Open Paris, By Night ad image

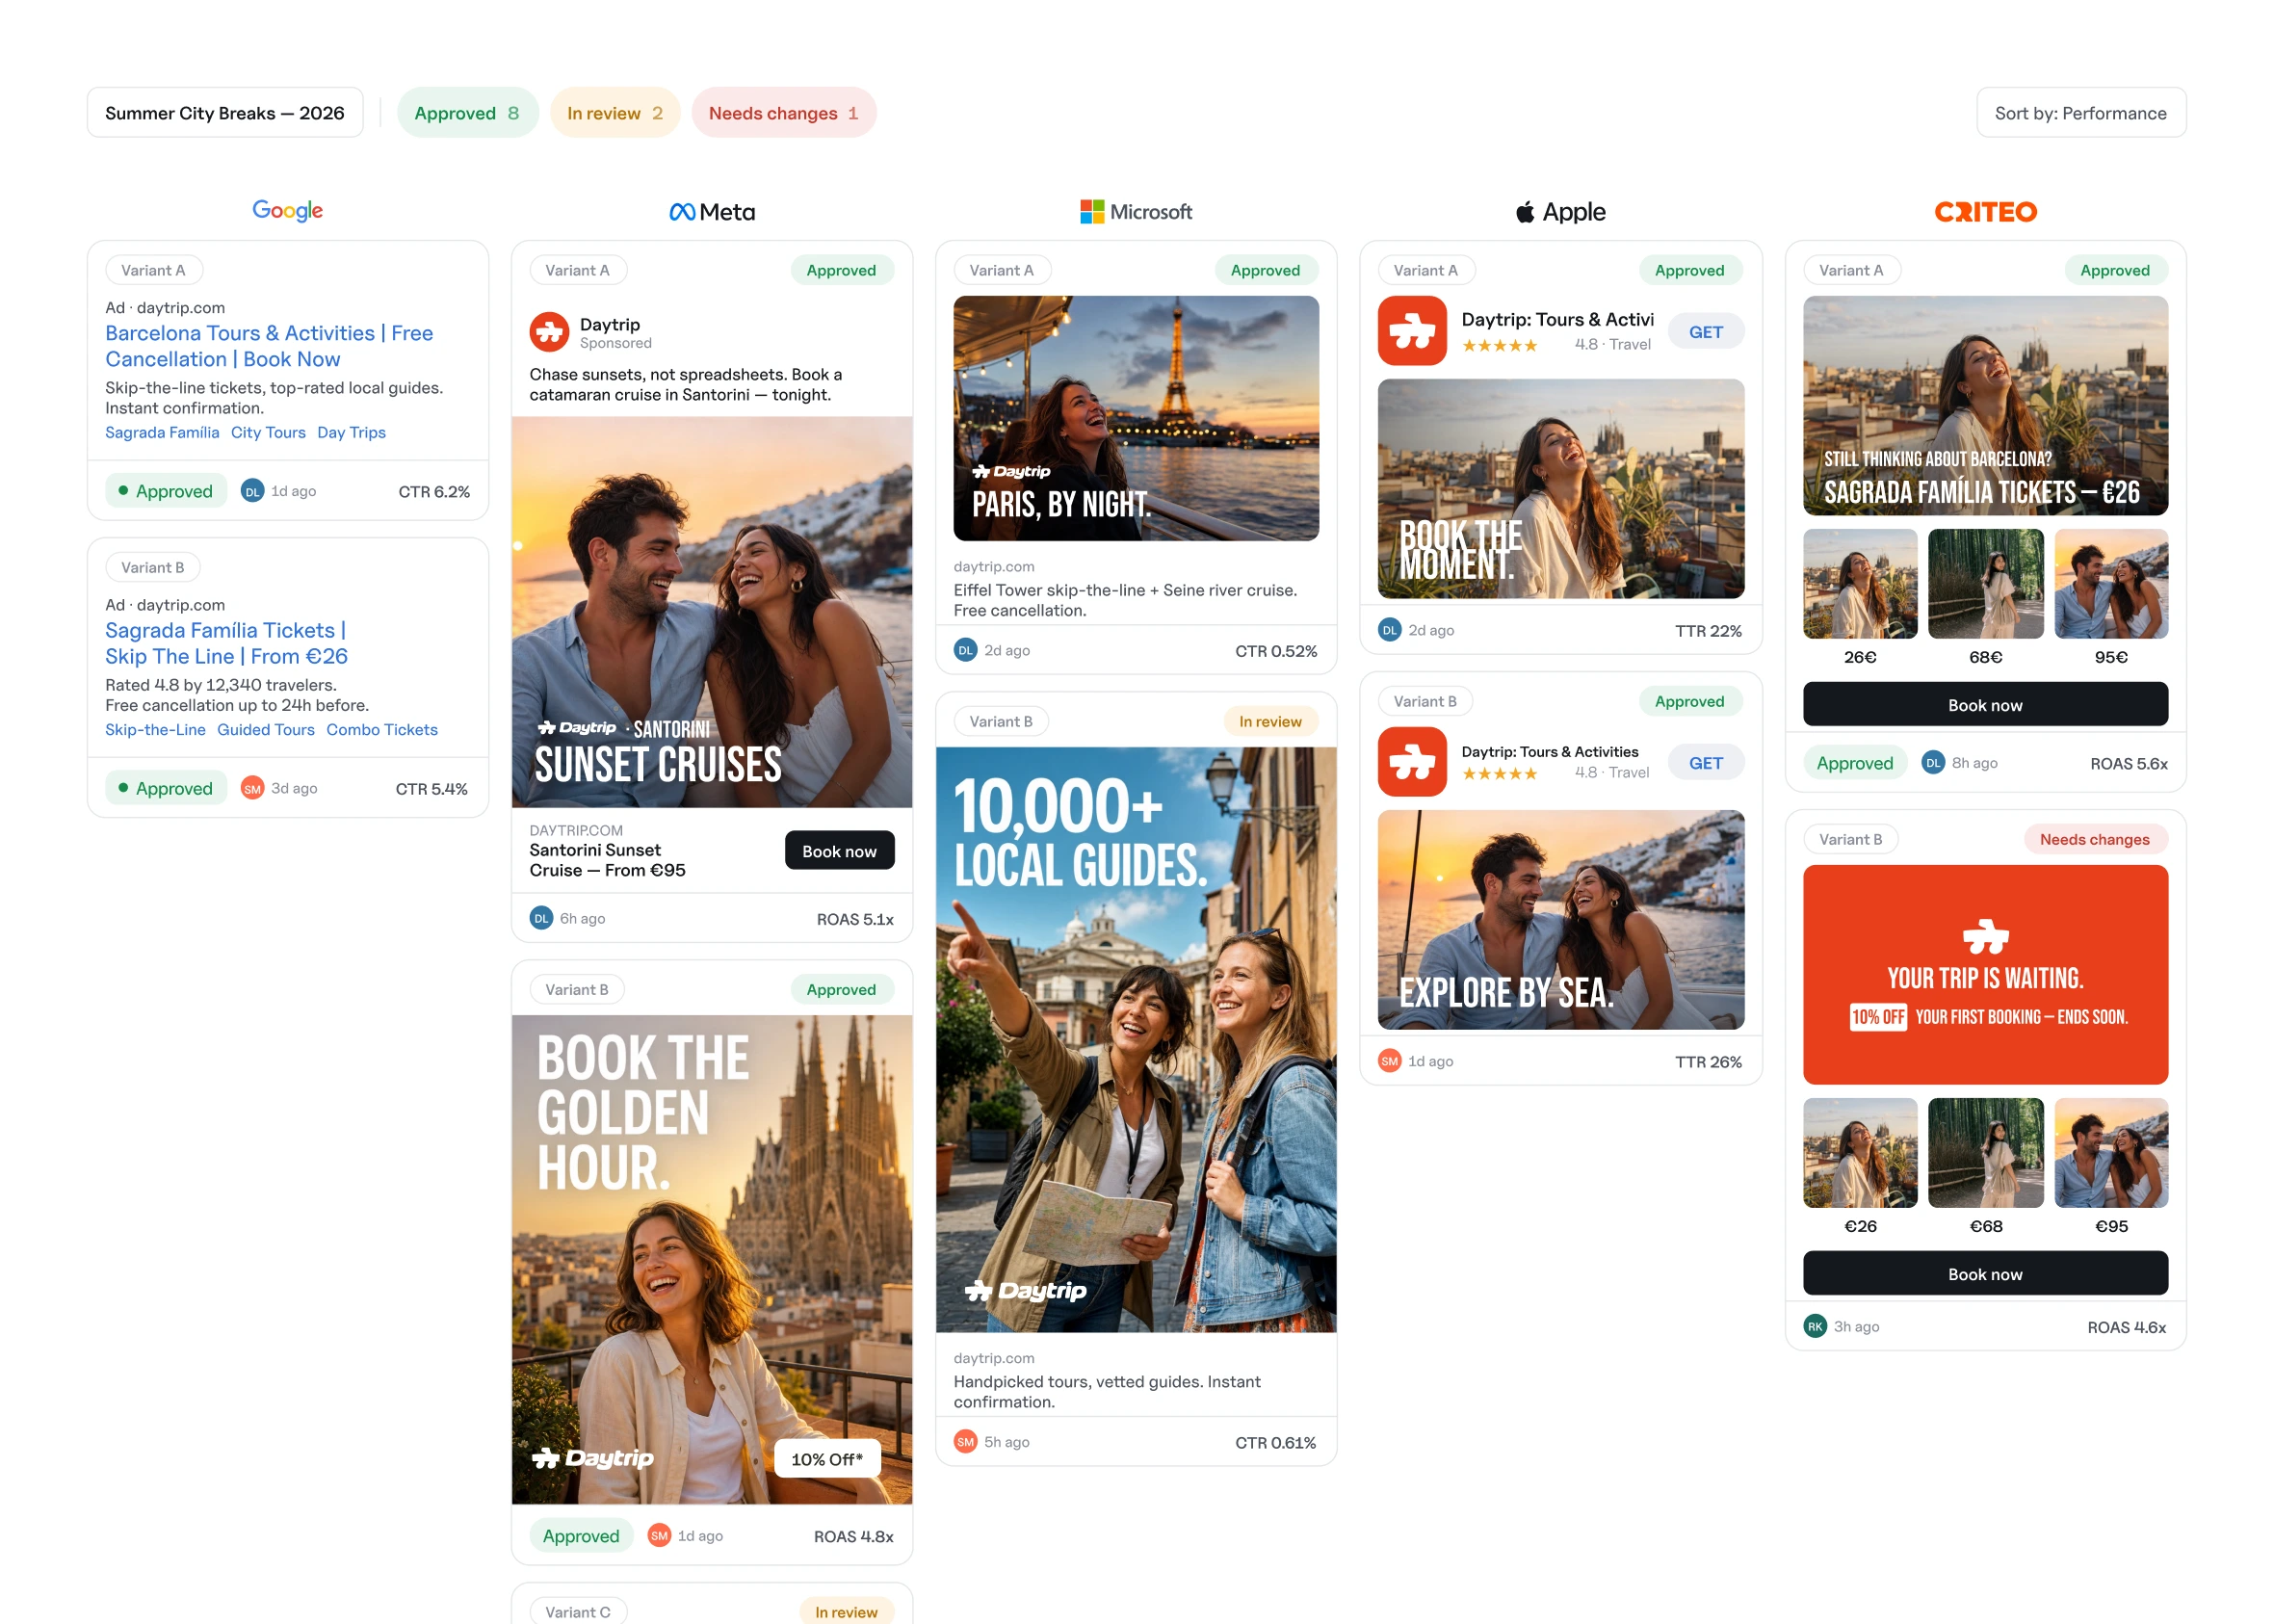[1136, 418]
